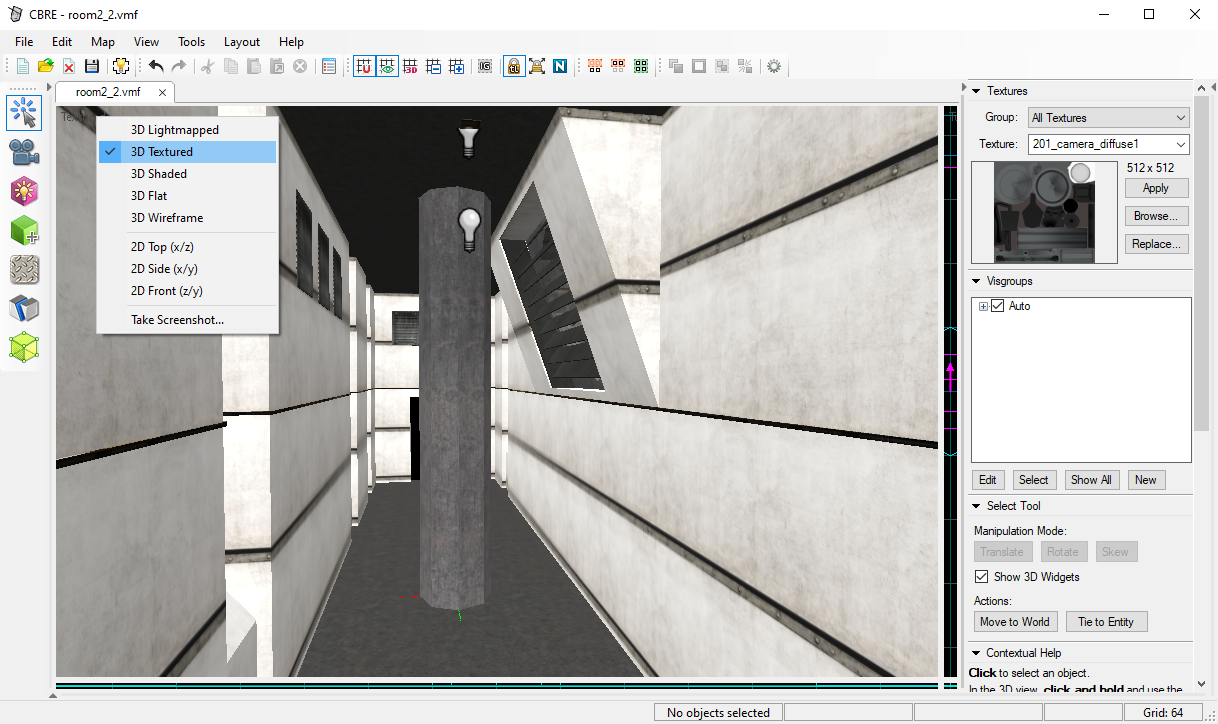Expand the Auto visgroup tree node
Viewport: 1218px width, 724px height.
point(984,306)
